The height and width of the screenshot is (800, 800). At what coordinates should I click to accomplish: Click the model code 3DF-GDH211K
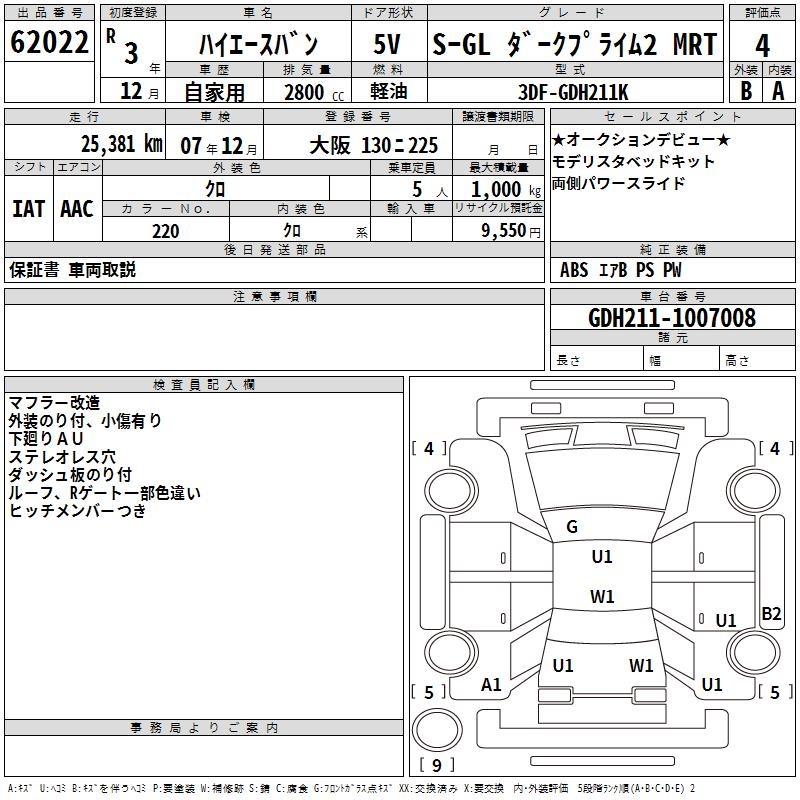575,91
